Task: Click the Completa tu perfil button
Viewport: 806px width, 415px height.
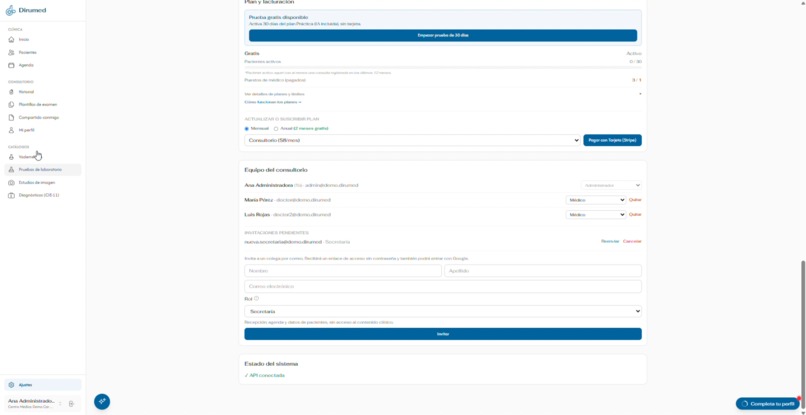Action: (x=768, y=404)
